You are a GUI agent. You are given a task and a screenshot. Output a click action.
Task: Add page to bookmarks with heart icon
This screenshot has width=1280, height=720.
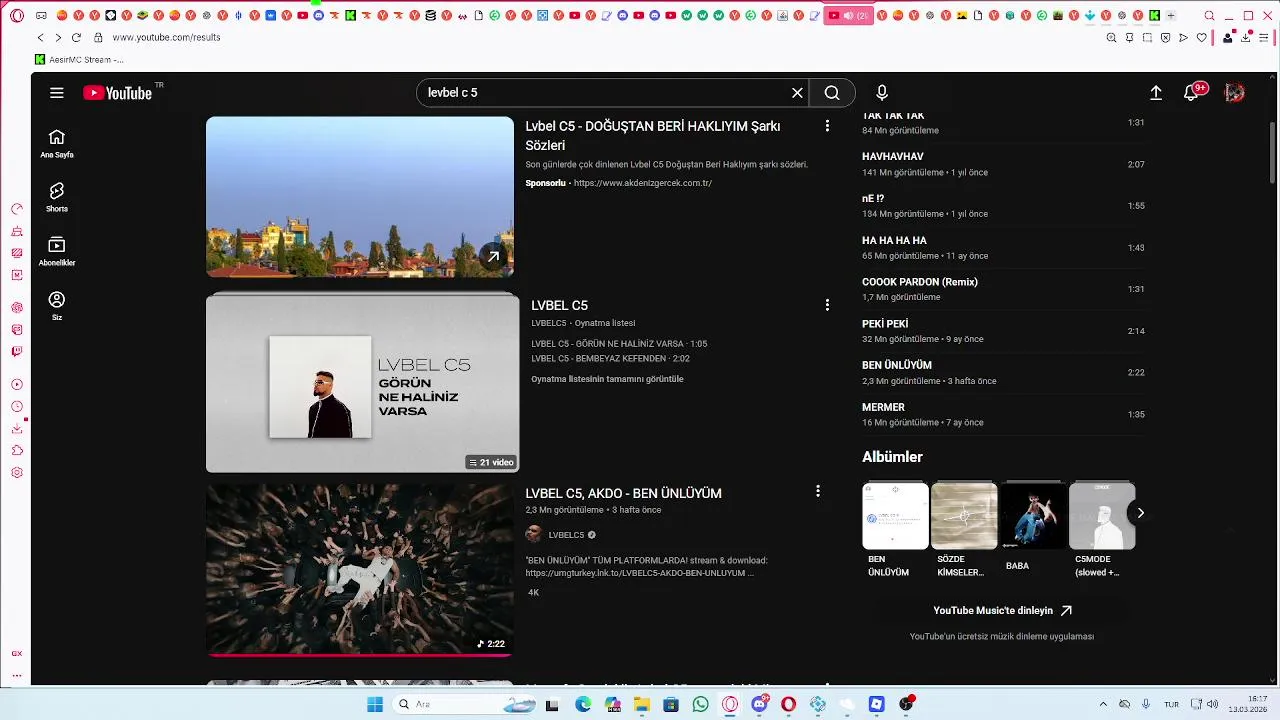[1202, 37]
